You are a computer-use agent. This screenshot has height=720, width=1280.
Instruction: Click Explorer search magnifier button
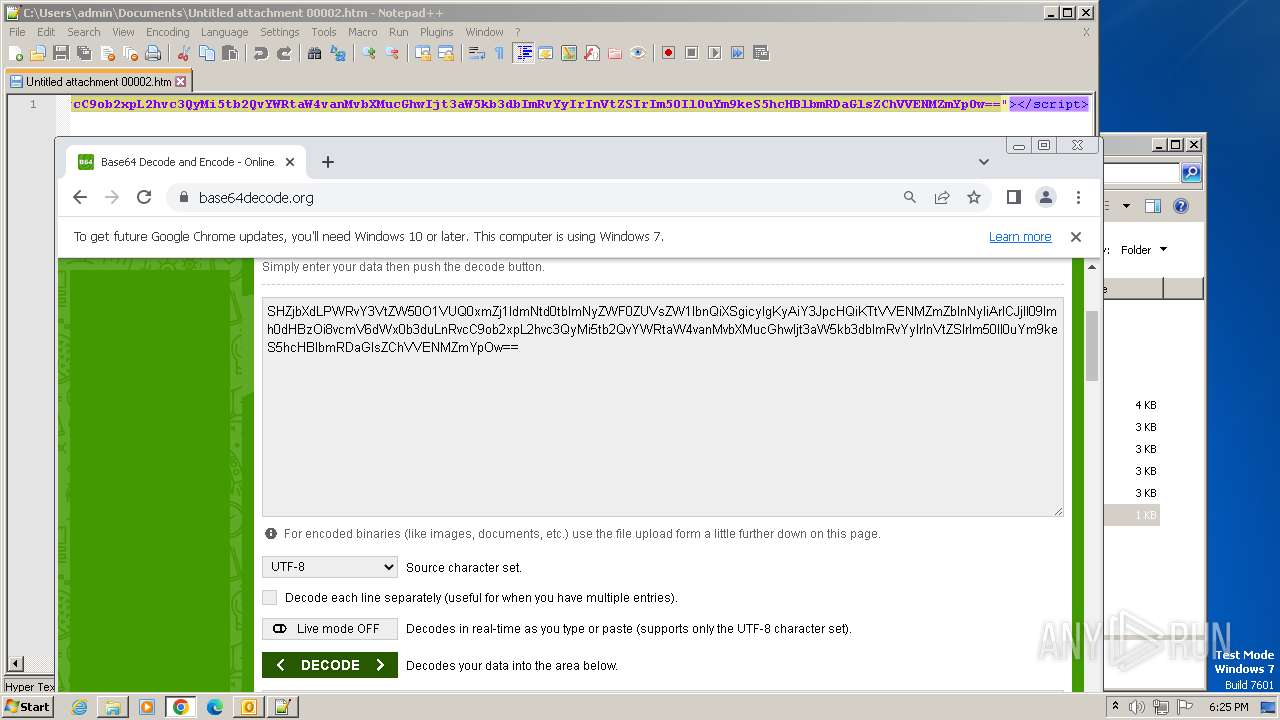click(1191, 173)
